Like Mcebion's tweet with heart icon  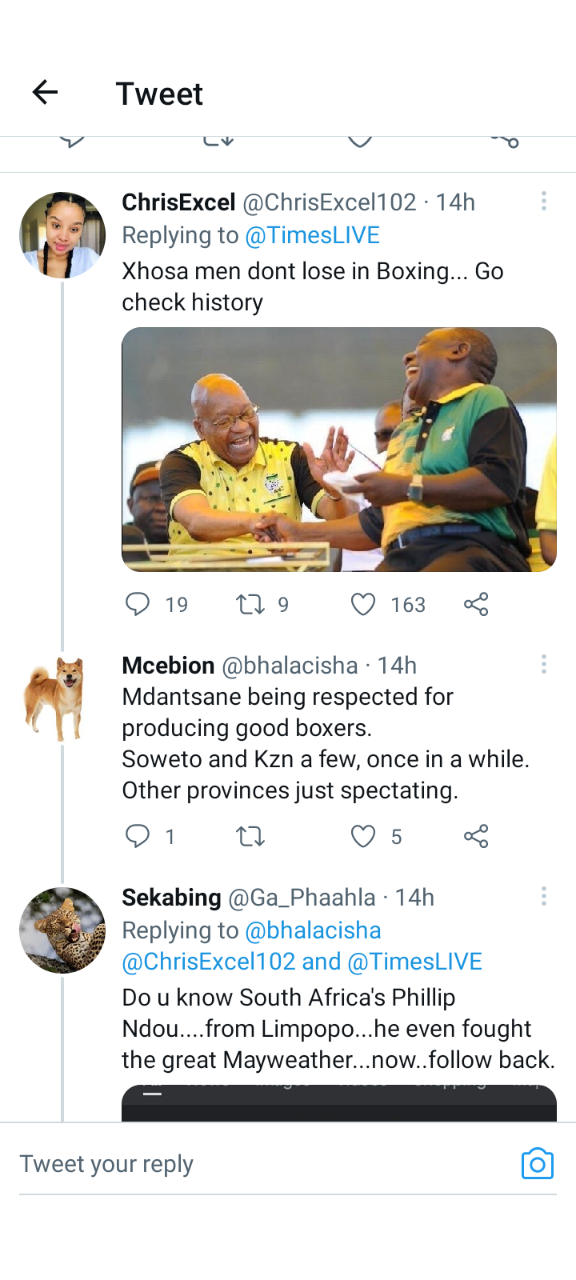click(x=363, y=836)
